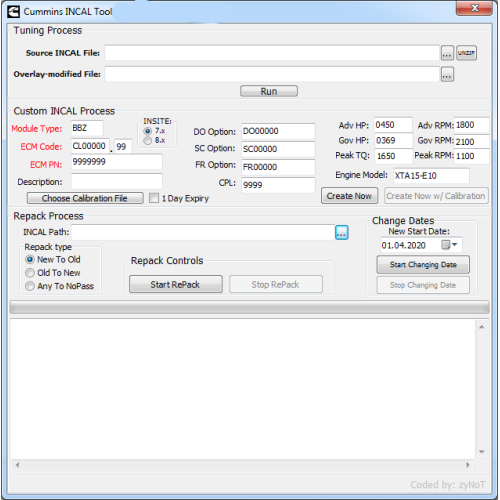Click the Adv RPM field 1800
This screenshot has height=500, width=500.
point(472,125)
